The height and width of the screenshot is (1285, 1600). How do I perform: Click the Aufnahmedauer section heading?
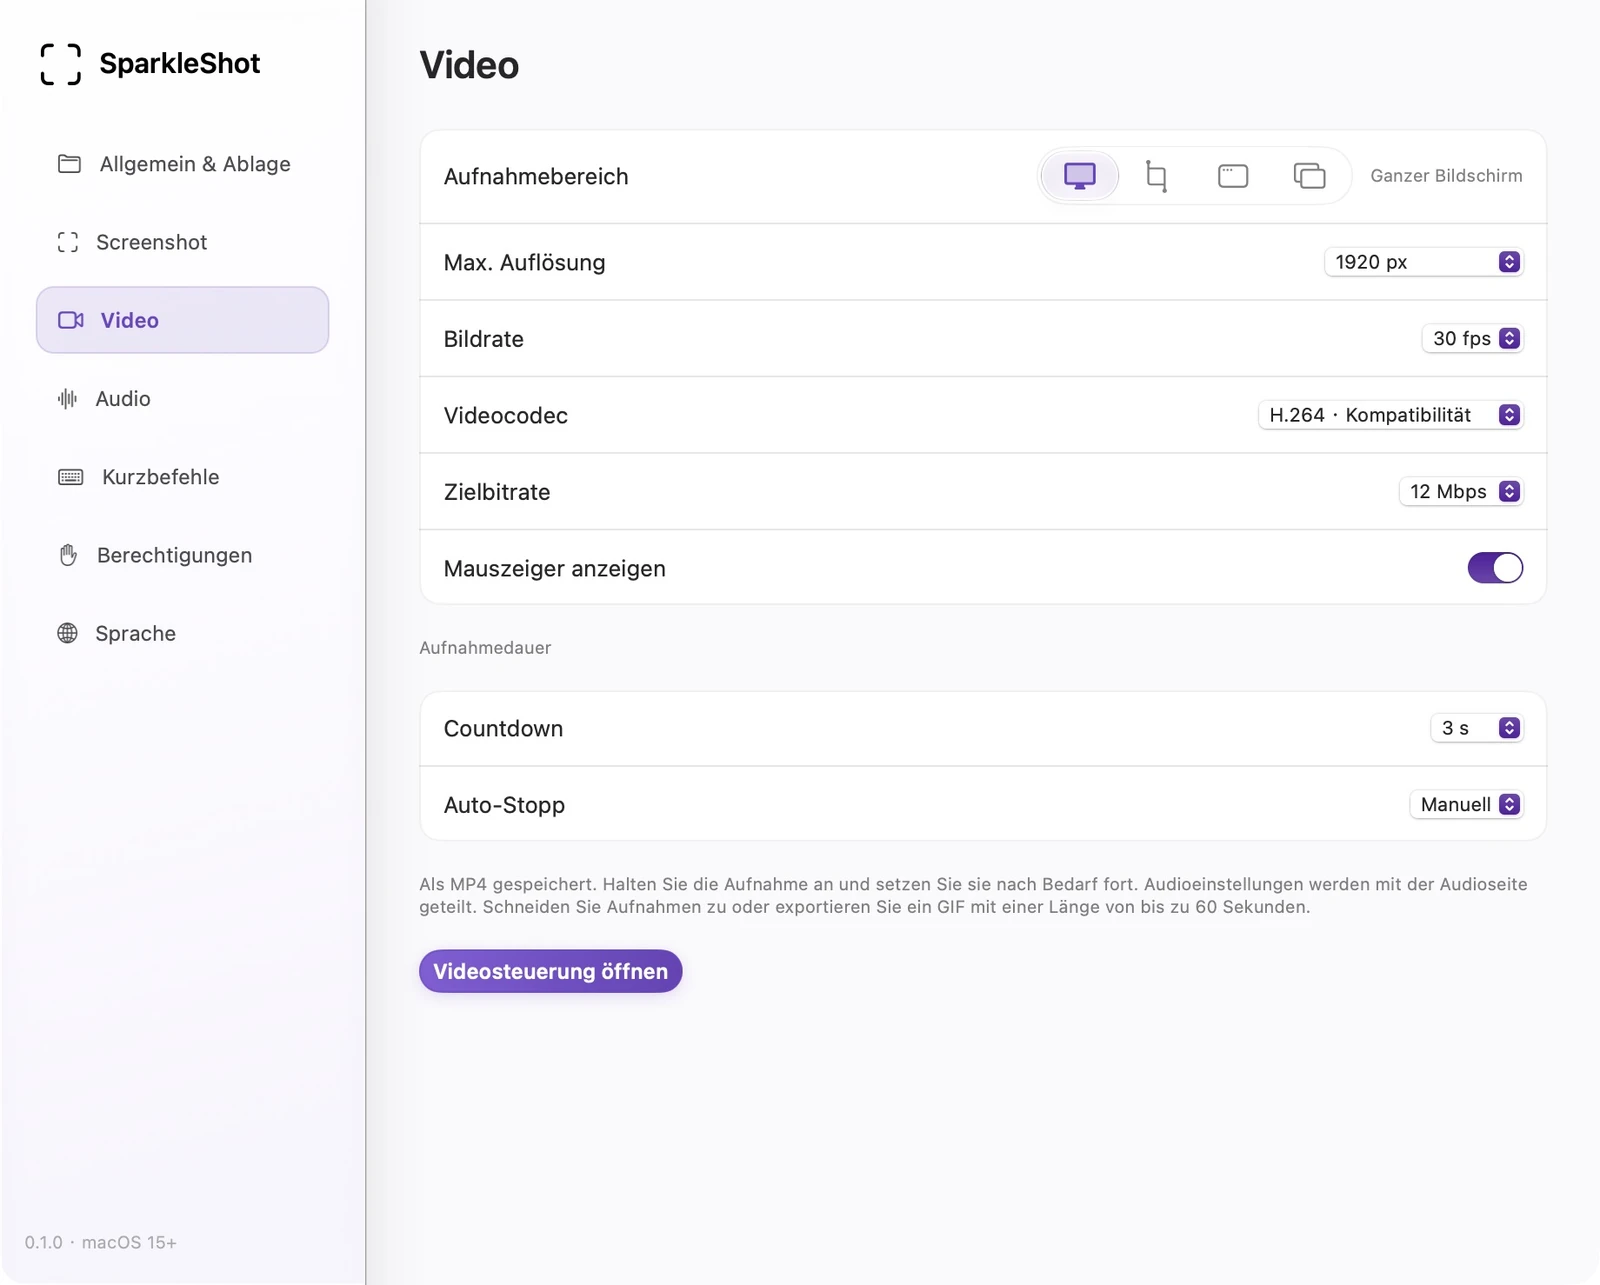[485, 648]
